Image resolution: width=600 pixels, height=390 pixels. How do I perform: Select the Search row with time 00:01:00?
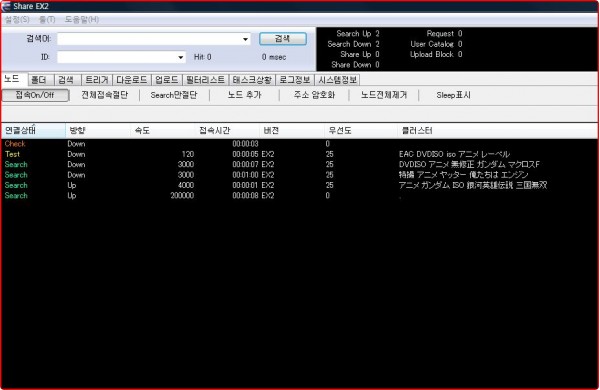tap(300, 175)
